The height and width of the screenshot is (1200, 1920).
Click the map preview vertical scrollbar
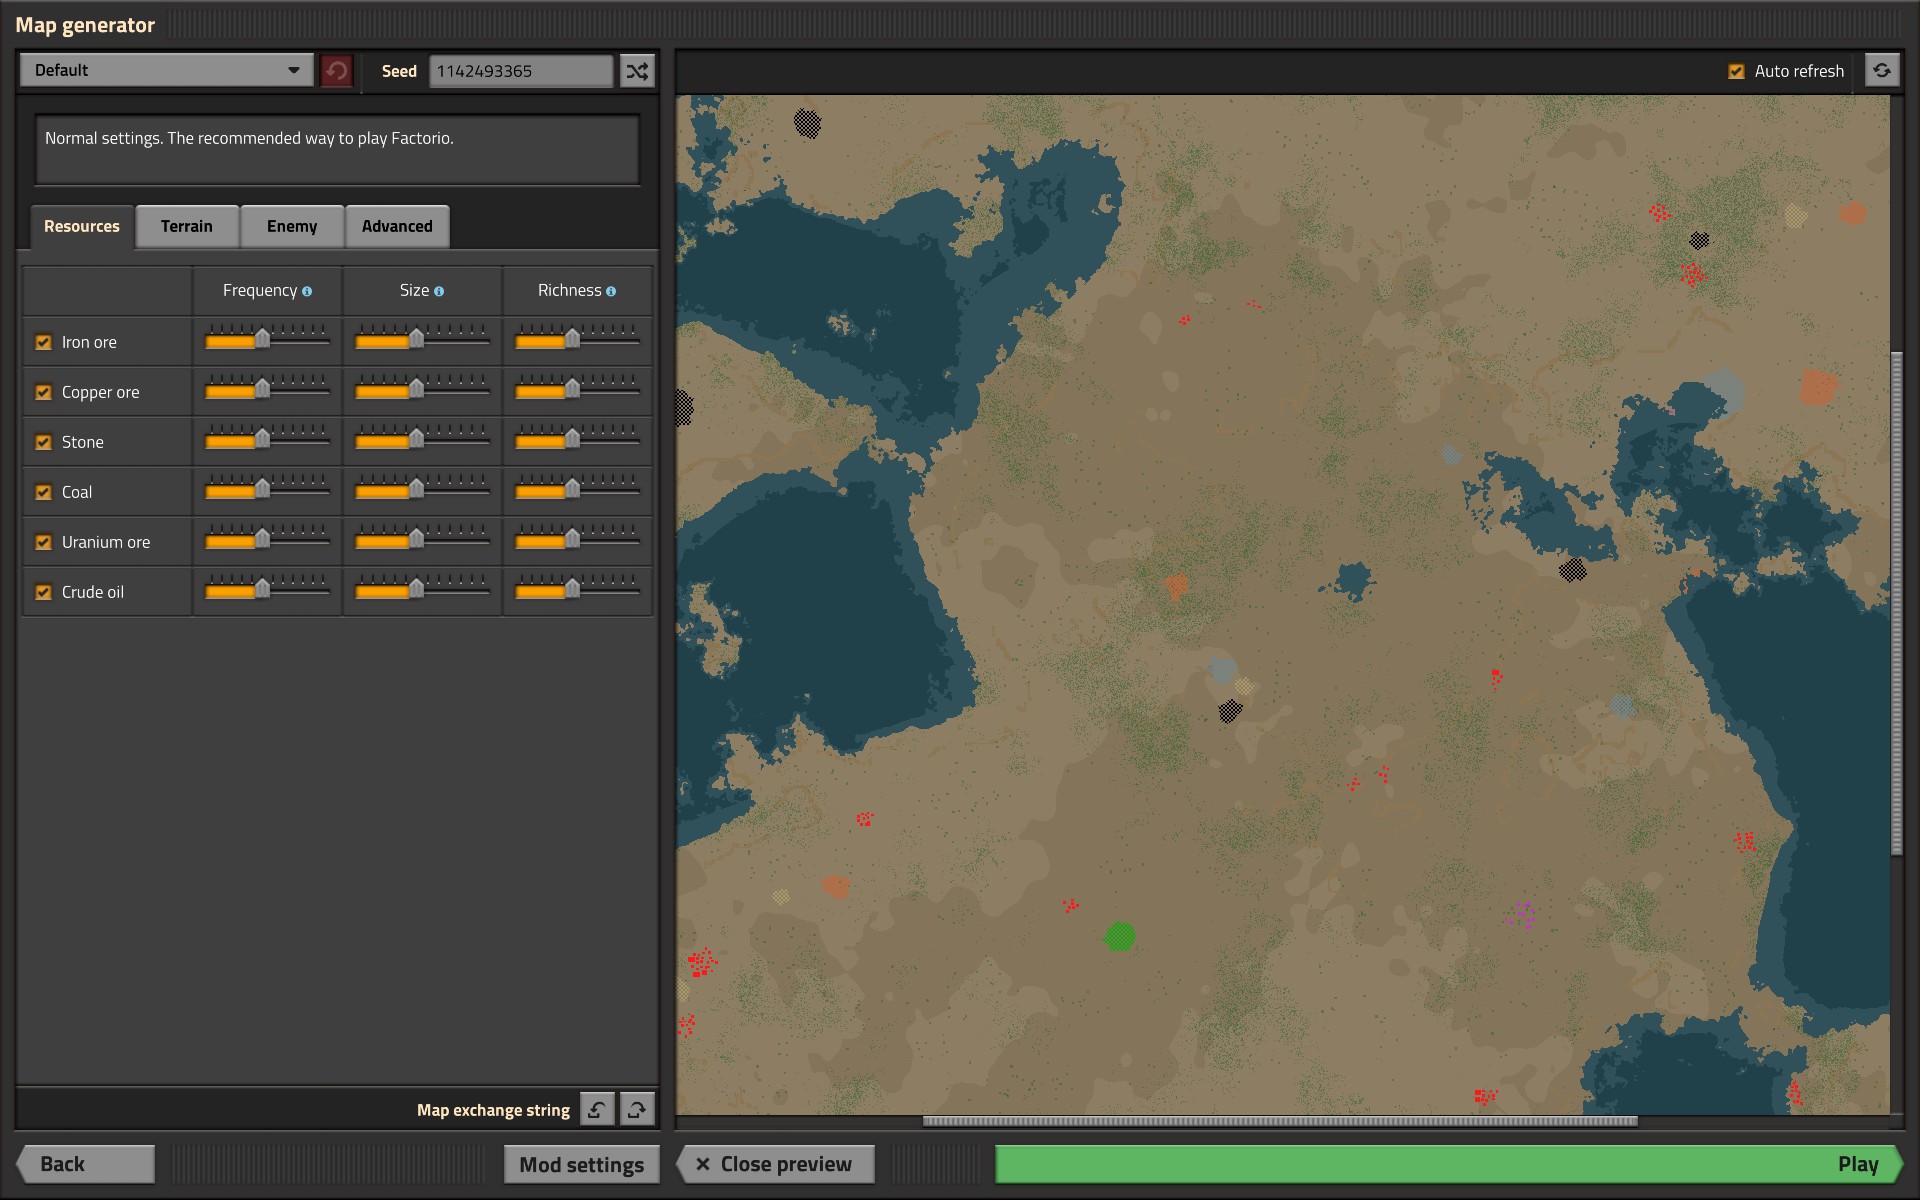tap(1896, 603)
